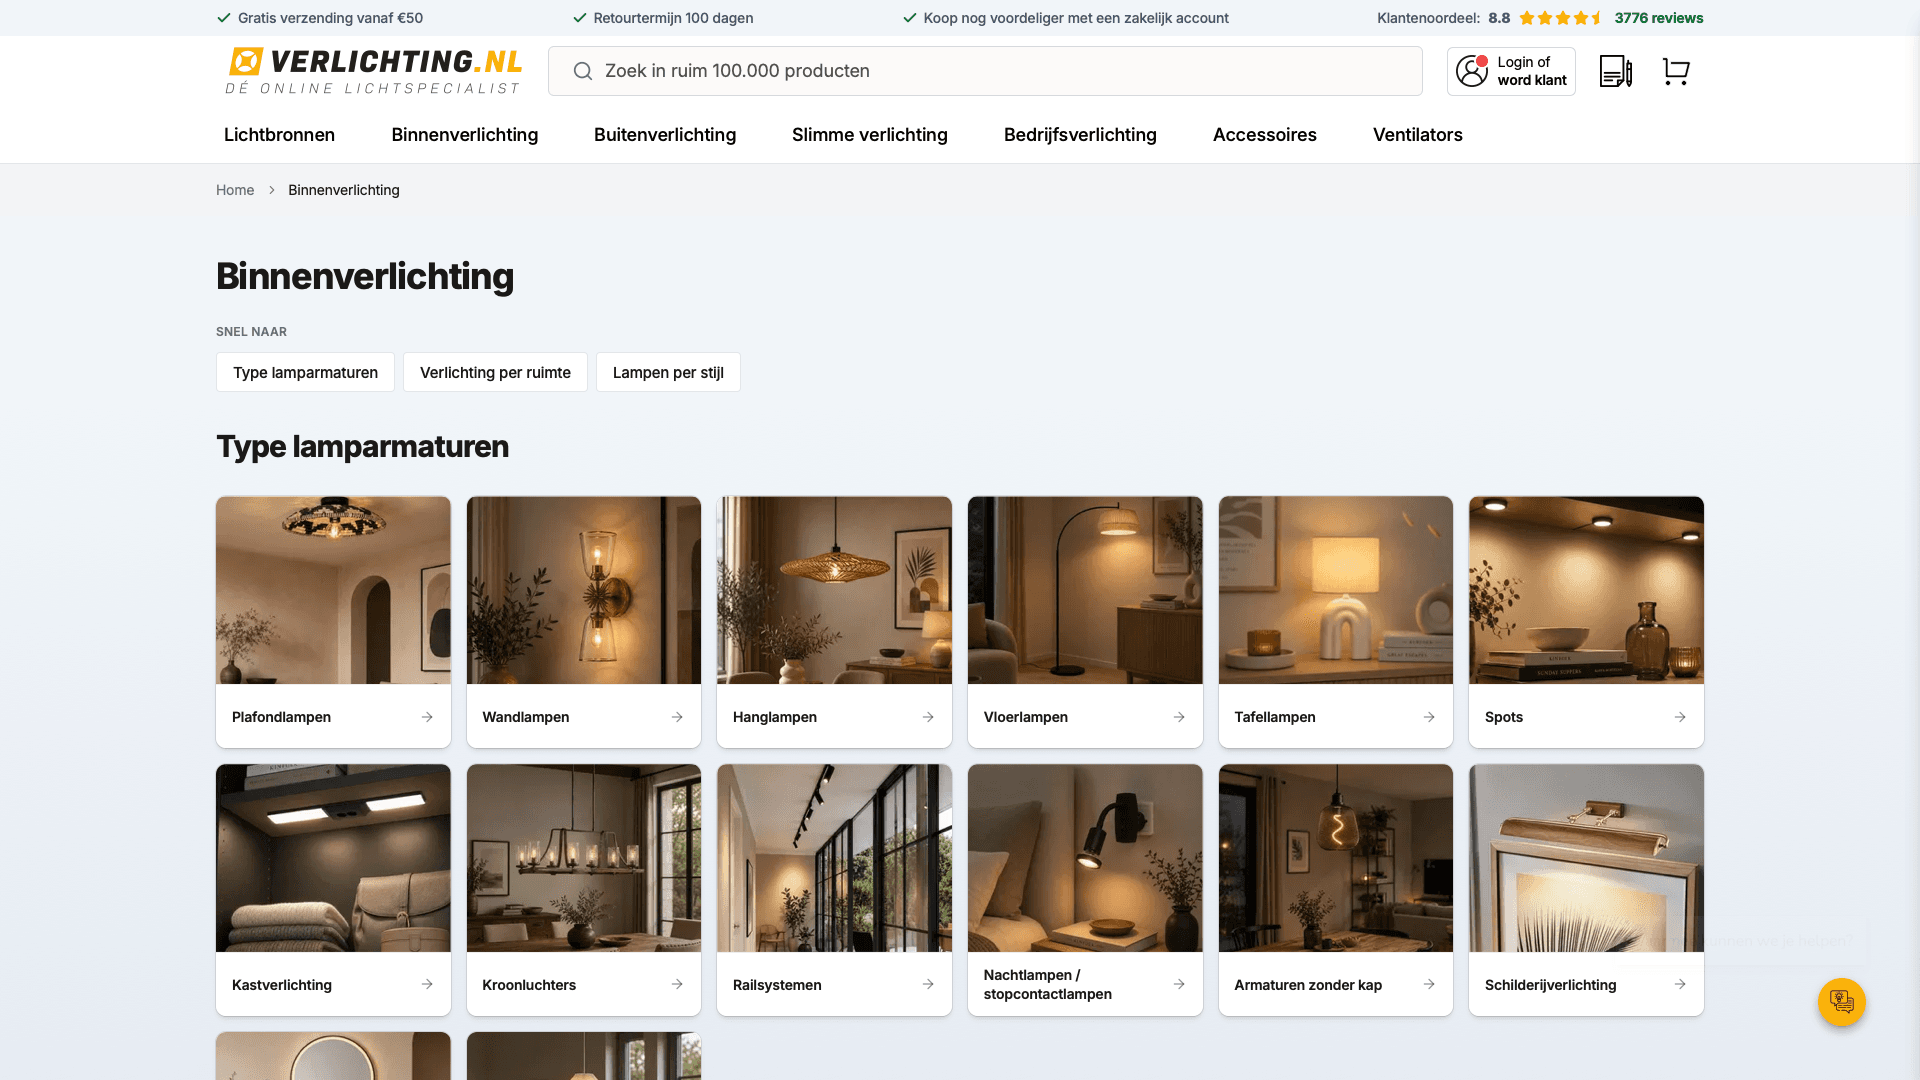The height and width of the screenshot is (1080, 1920).
Task: Click the Schilderijverlichting label
Action: (x=1550, y=985)
